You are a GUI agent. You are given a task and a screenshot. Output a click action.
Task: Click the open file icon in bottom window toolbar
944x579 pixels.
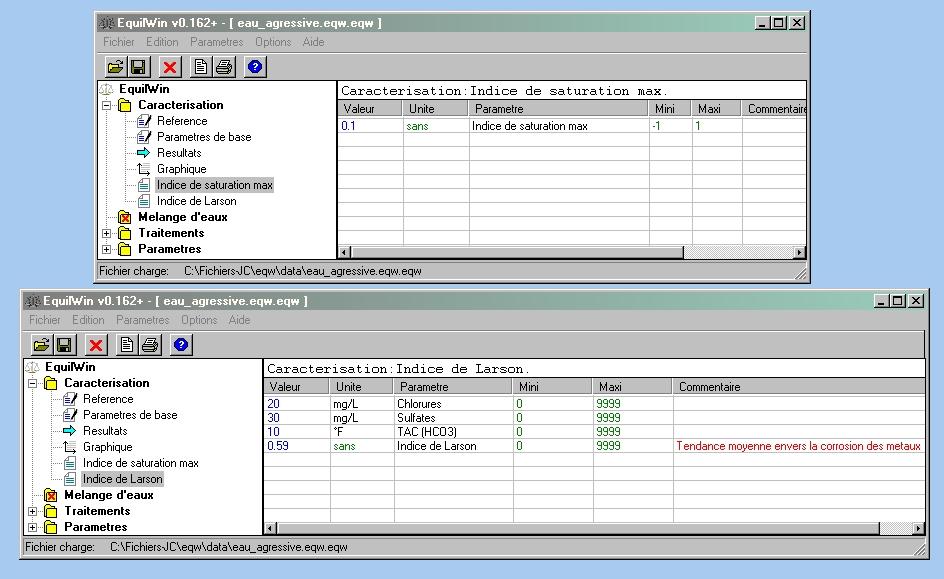(41, 345)
